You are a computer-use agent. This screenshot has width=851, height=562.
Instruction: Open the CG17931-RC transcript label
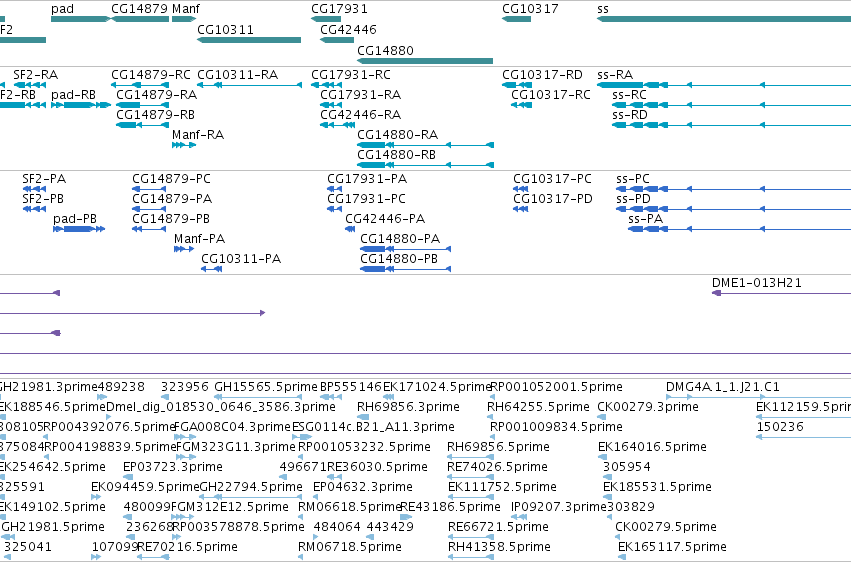(x=351, y=75)
